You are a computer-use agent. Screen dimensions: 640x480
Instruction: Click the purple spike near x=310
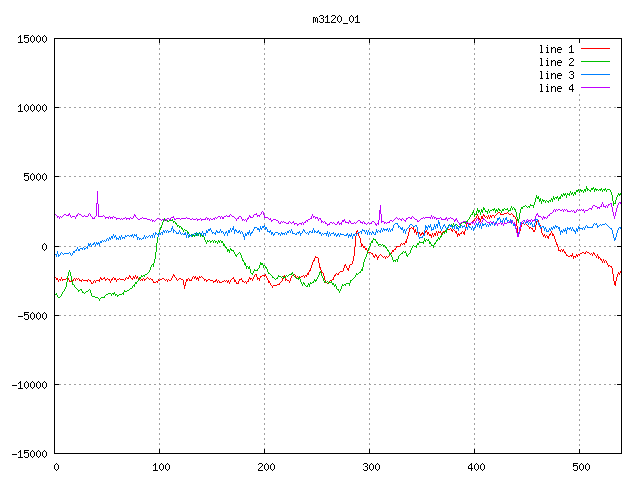click(380, 210)
